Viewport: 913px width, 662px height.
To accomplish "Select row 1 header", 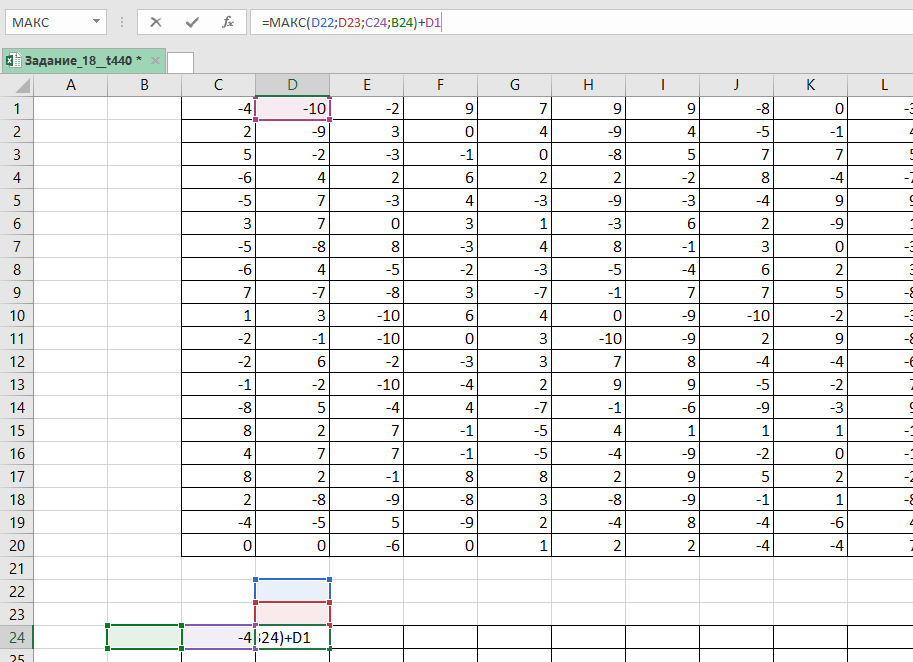I will pyautogui.click(x=16, y=108).
